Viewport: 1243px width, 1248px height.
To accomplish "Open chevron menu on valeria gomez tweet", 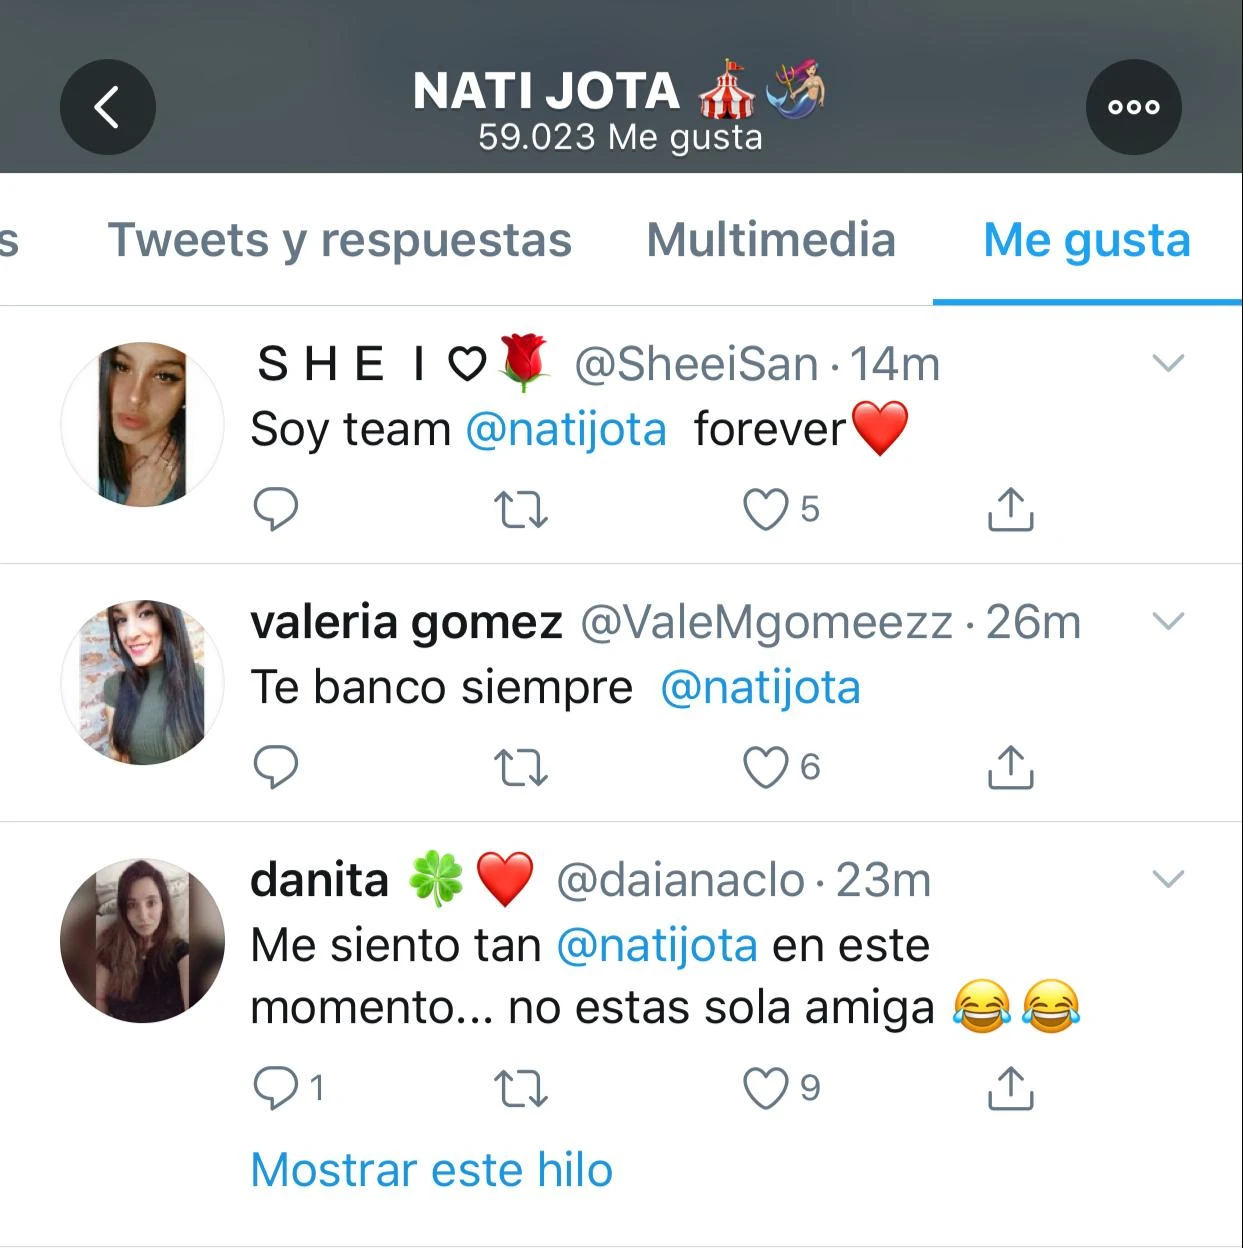I will 1168,621.
